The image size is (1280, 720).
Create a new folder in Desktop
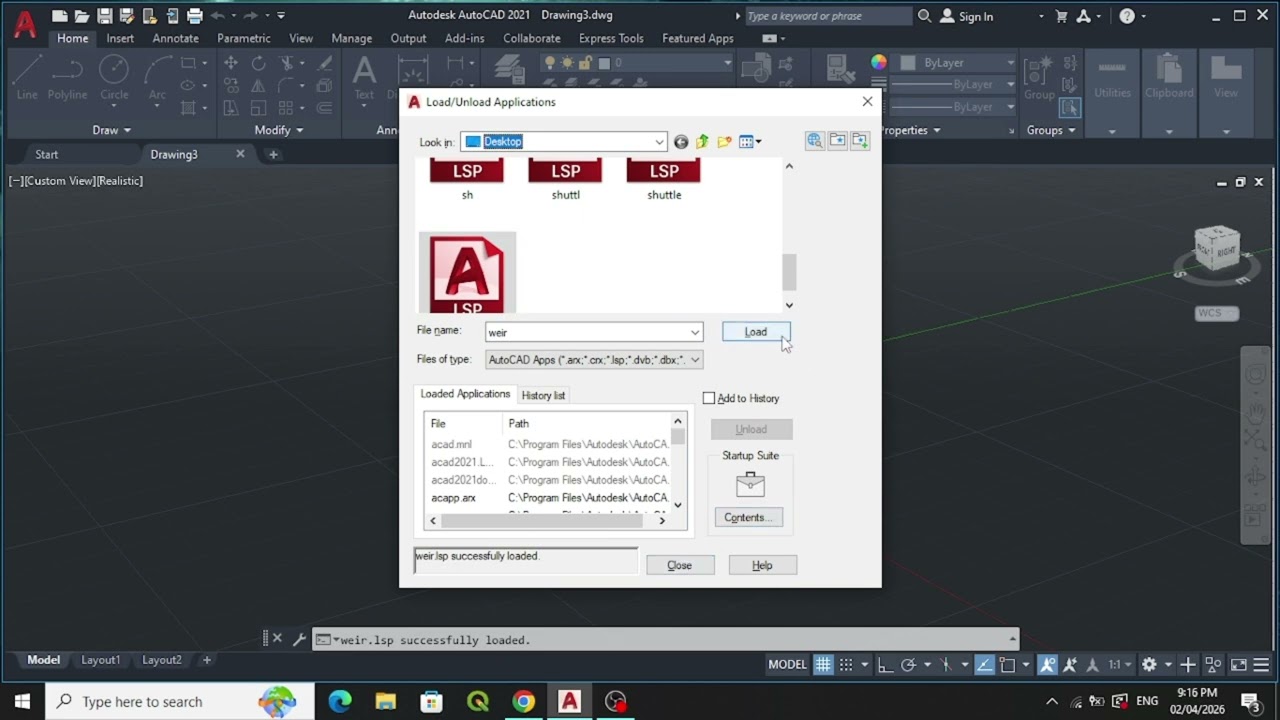click(x=724, y=142)
